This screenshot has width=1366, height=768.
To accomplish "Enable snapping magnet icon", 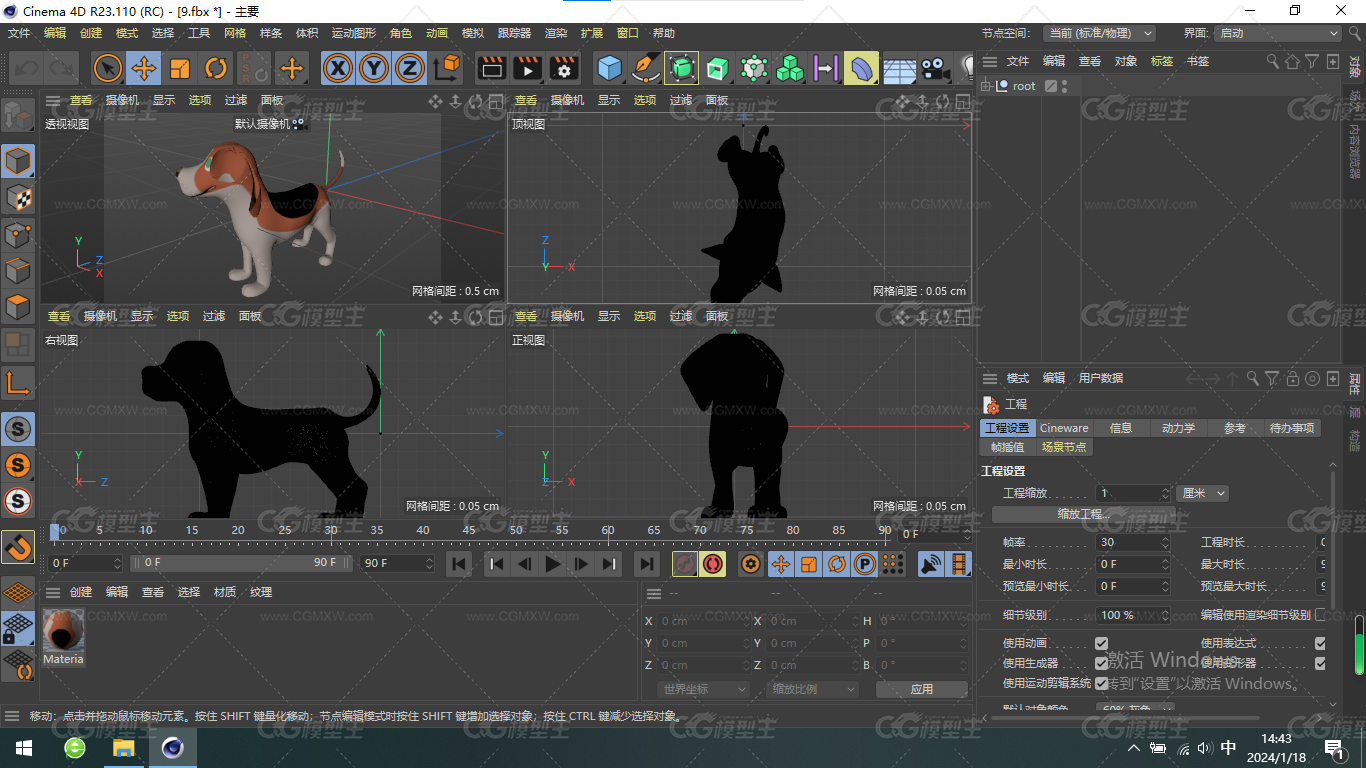I will (18, 546).
